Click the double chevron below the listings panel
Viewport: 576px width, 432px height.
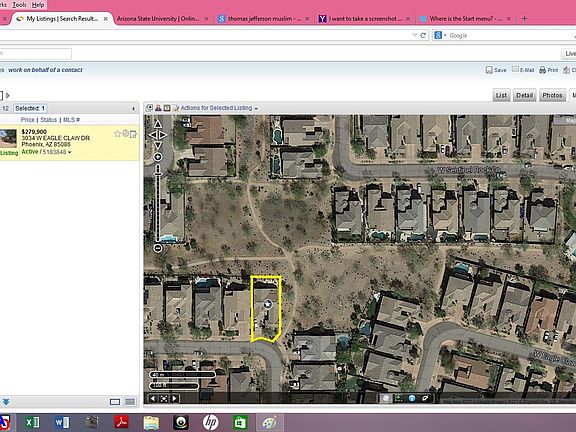coord(6,402)
